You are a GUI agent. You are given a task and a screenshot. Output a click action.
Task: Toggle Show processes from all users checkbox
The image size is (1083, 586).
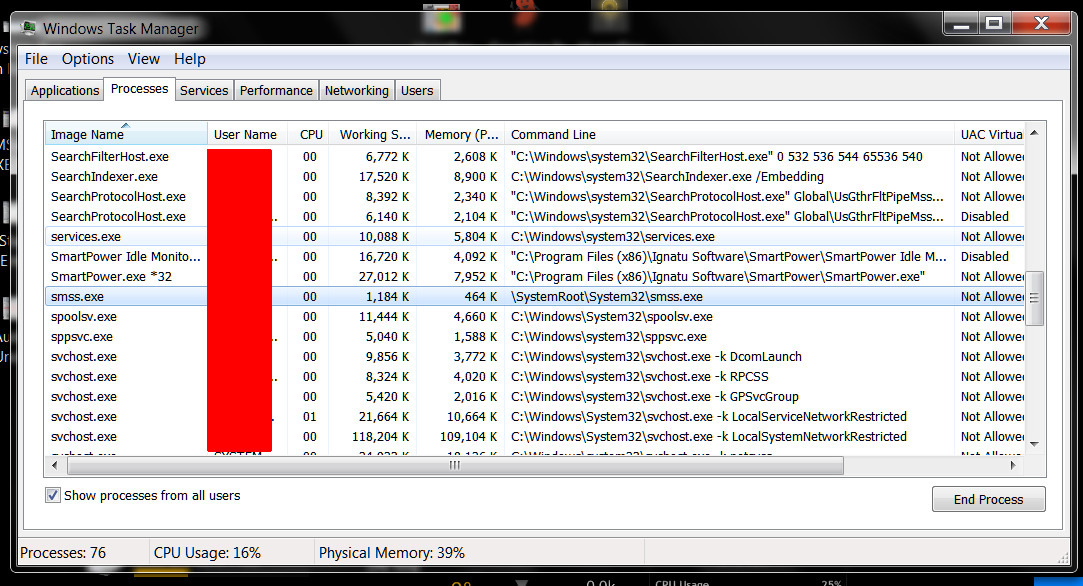click(x=52, y=495)
